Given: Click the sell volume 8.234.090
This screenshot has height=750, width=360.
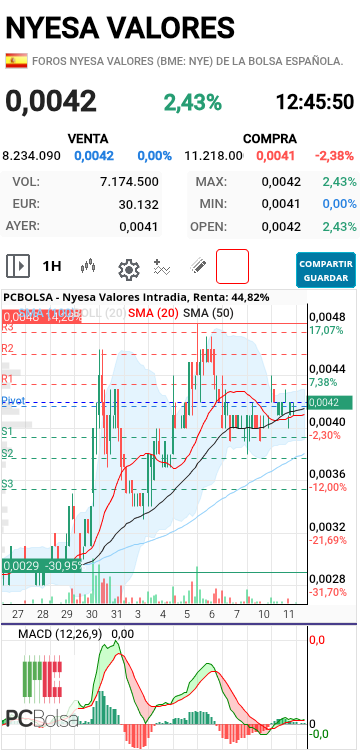Looking at the screenshot, I should 32,156.
